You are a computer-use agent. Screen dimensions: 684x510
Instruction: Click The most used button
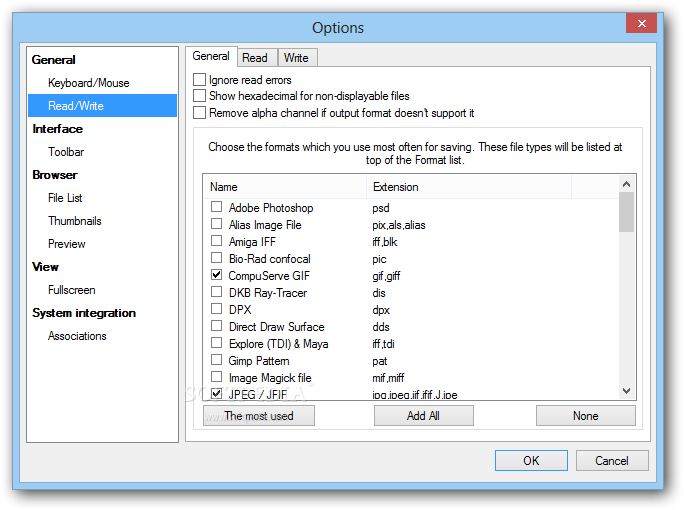click(259, 416)
